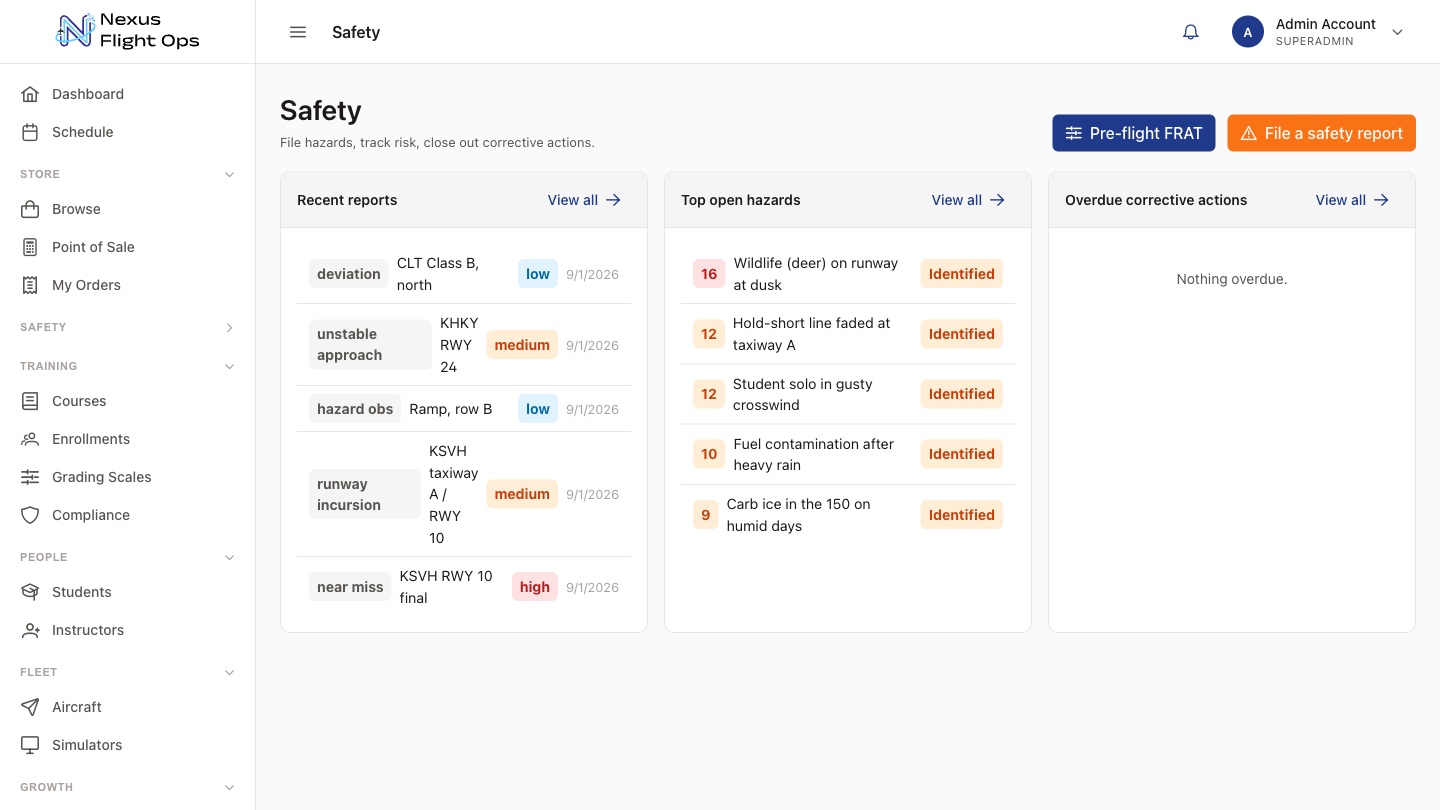This screenshot has height=810, width=1440.
Task: Select the Hold-short line faded at taxiway A hazard
Action: coord(848,334)
